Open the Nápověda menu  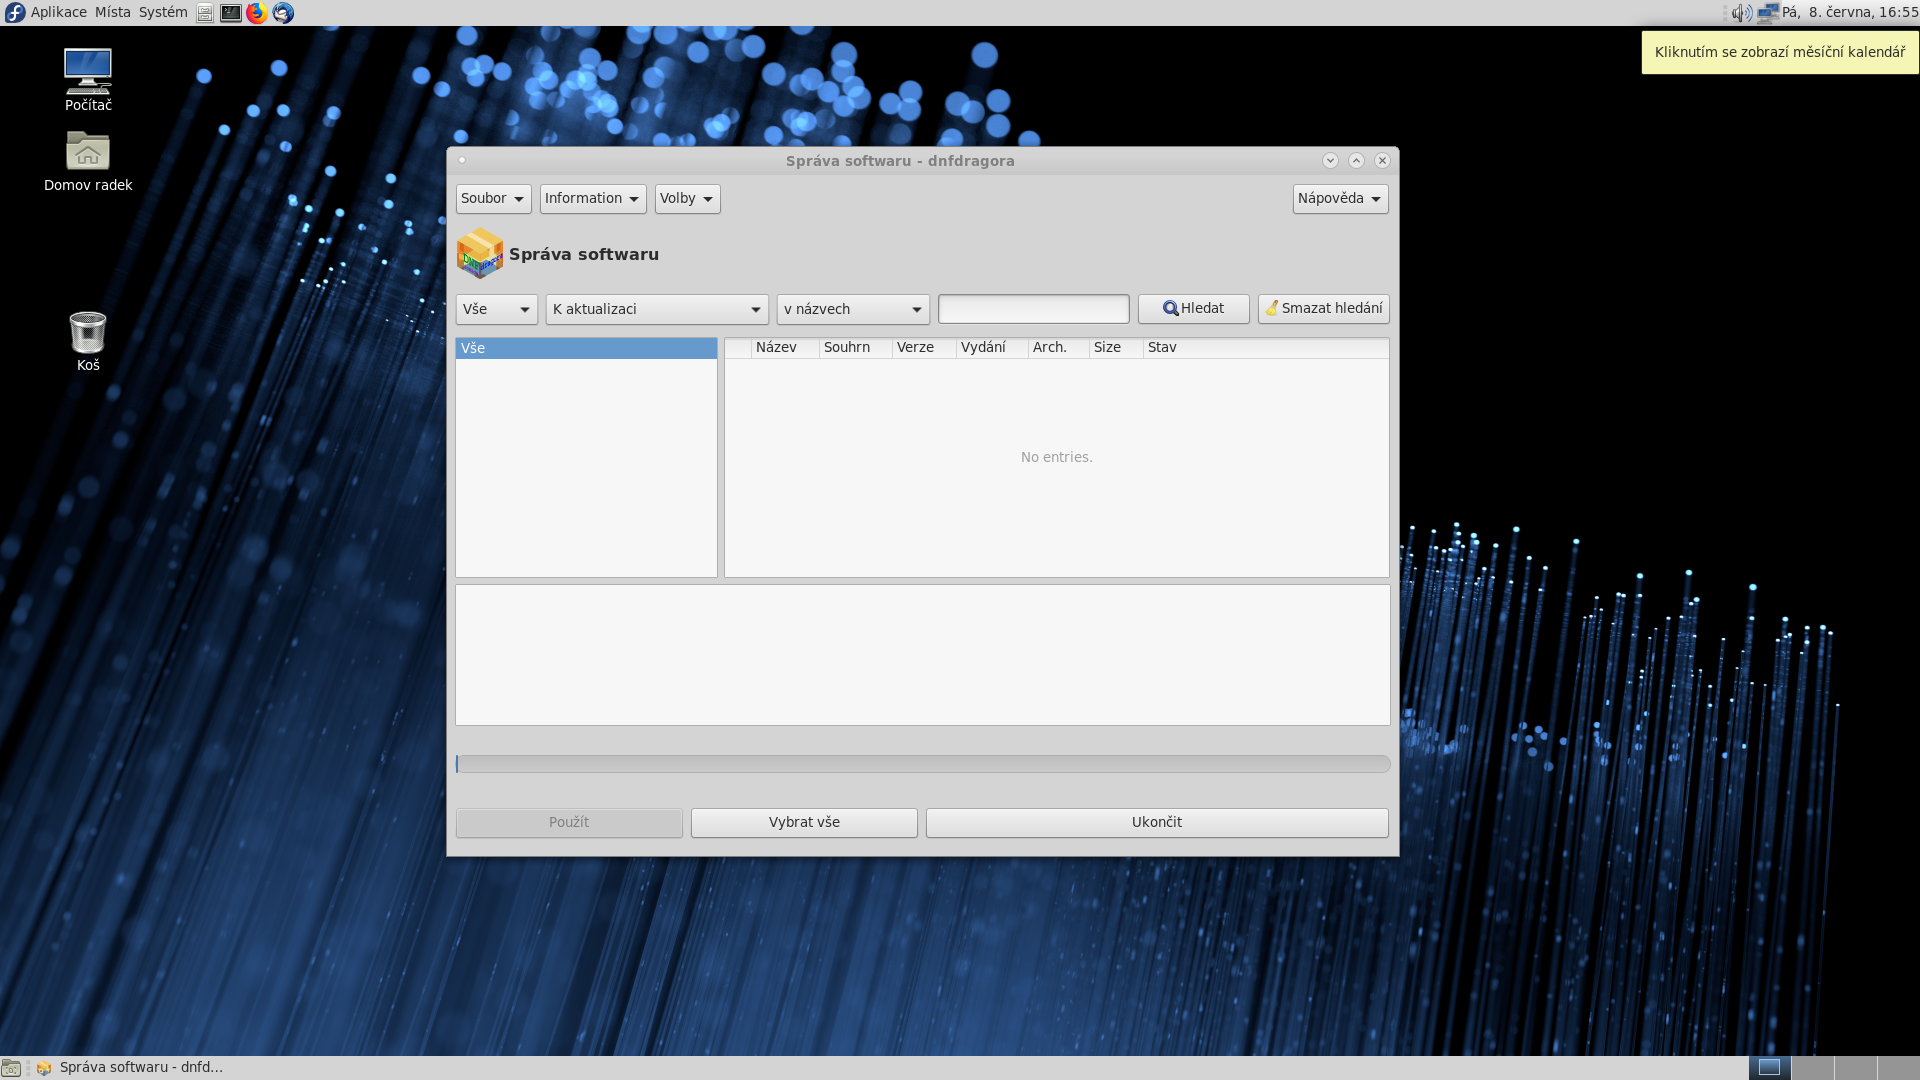pyautogui.click(x=1339, y=198)
